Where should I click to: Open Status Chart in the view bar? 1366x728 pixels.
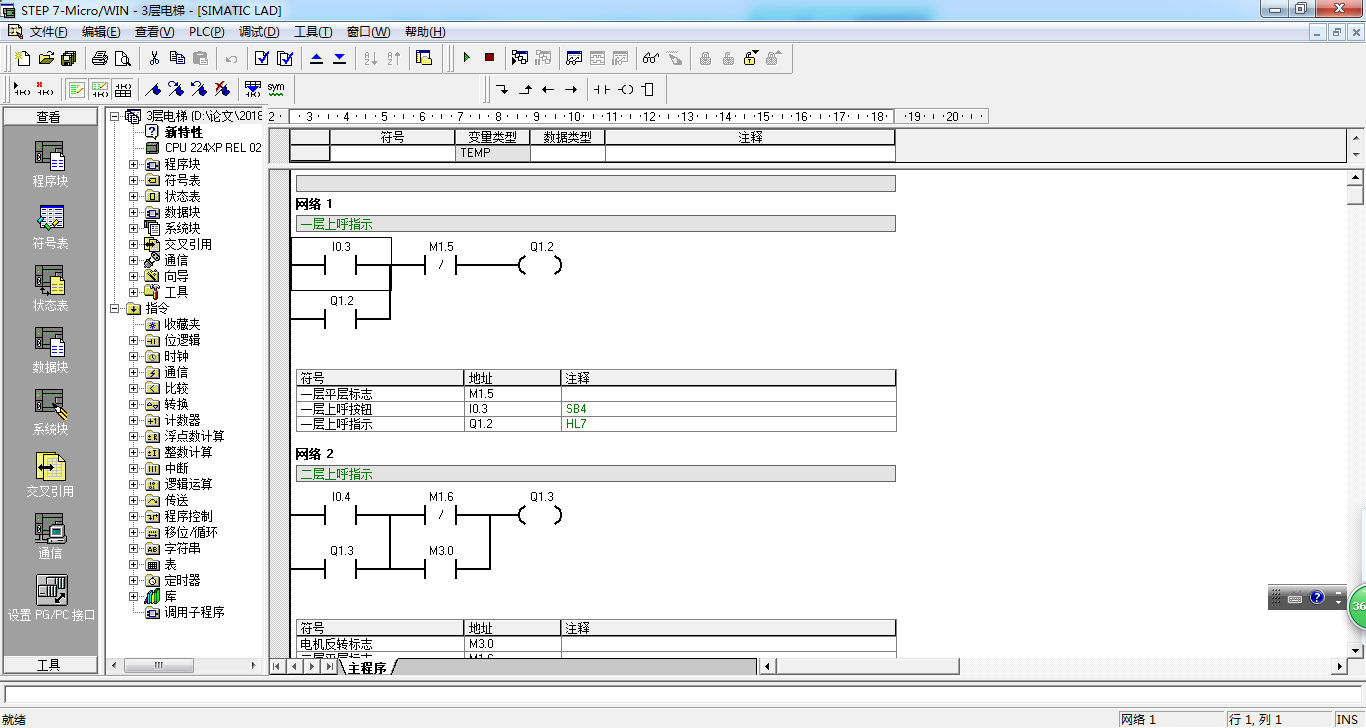[50, 289]
